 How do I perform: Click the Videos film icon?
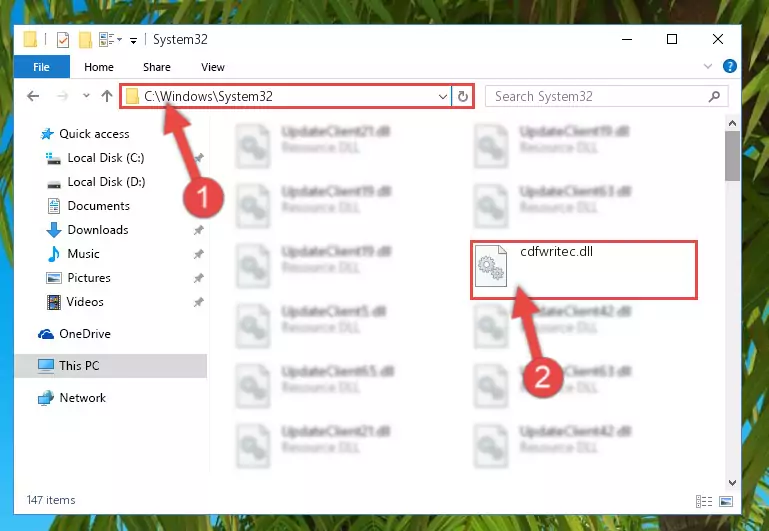53,302
